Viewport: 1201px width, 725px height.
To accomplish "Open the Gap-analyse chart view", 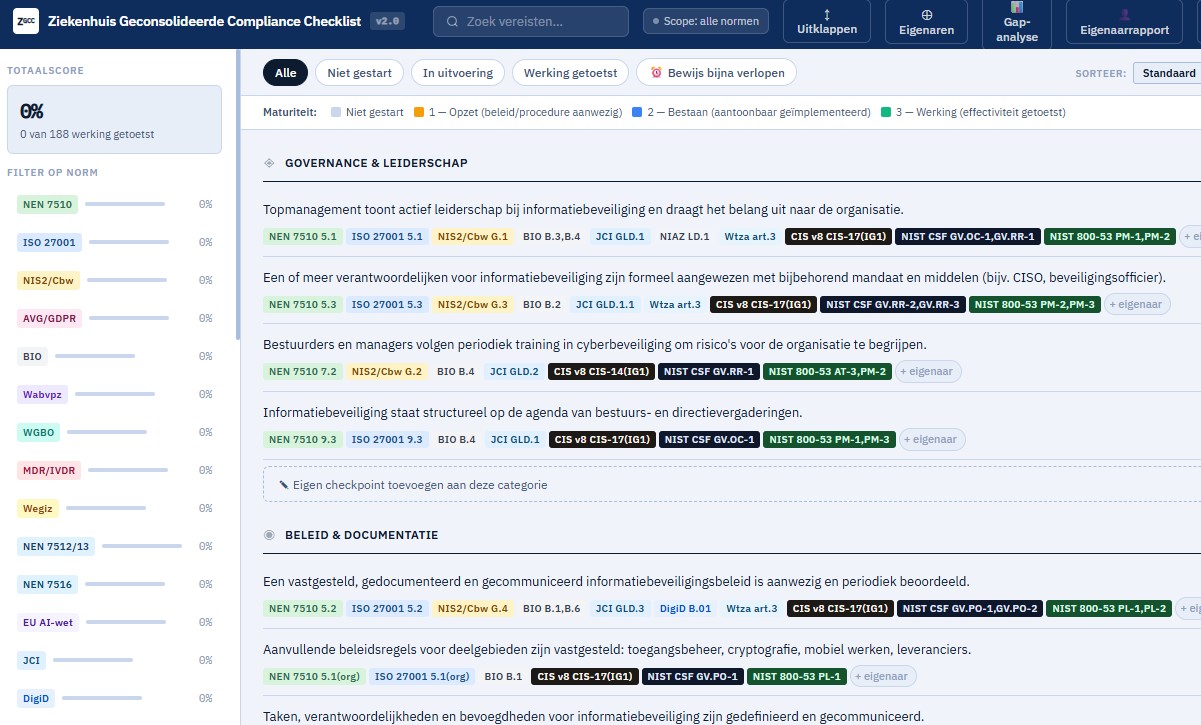I will coord(1017,22).
